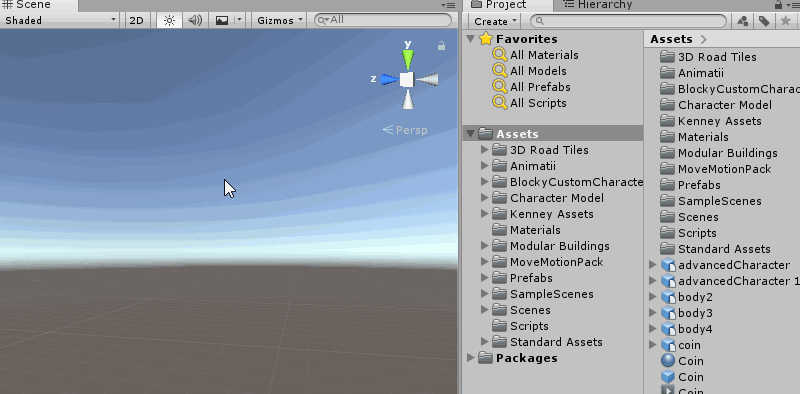Screen dimensions: 800x394
Task: Open the Gizmos dropdown menu
Action: (x=280, y=20)
